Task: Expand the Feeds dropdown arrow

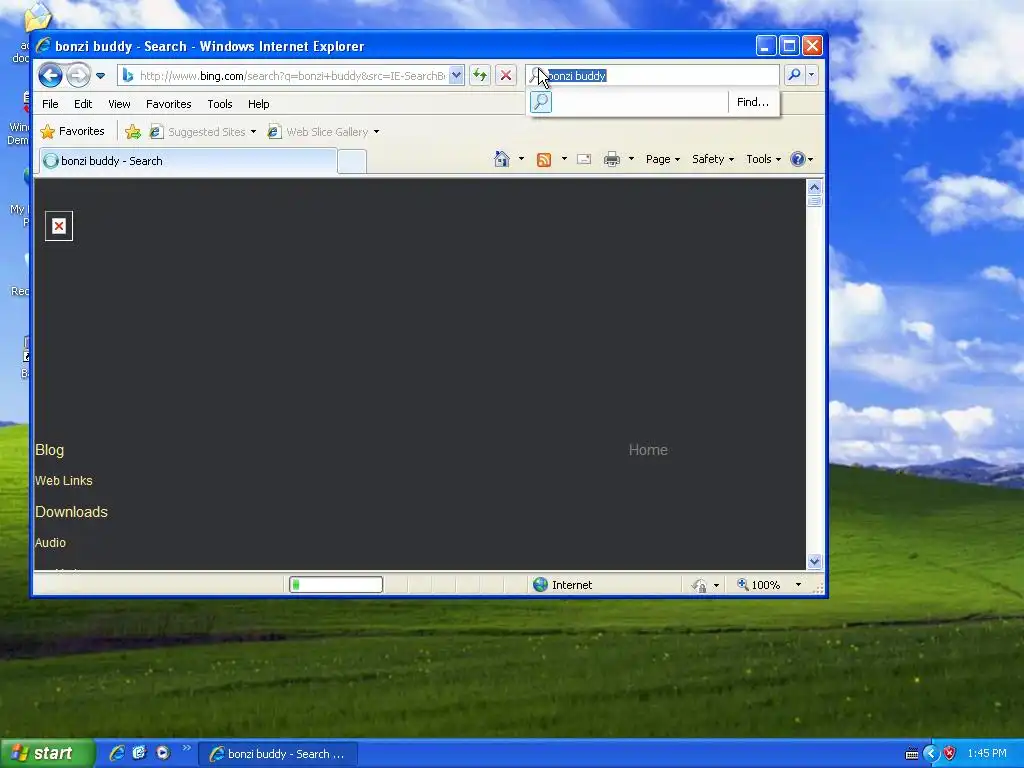Action: point(564,159)
